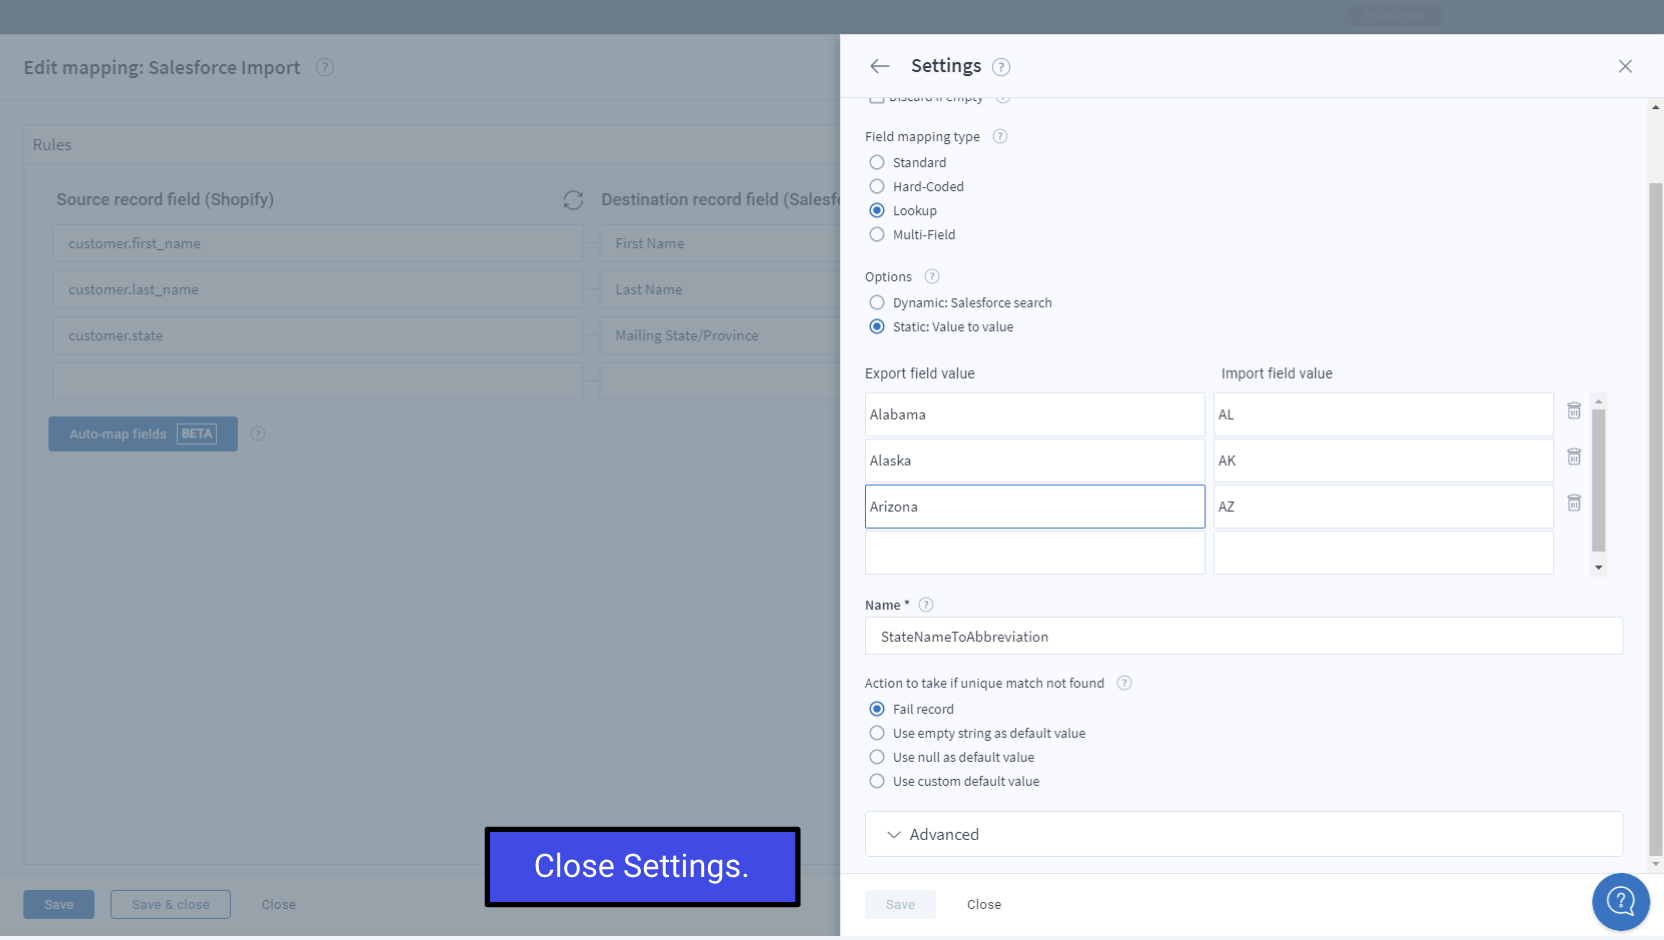Delete the Alaska lookup row
1664x940 pixels.
[1573, 457]
